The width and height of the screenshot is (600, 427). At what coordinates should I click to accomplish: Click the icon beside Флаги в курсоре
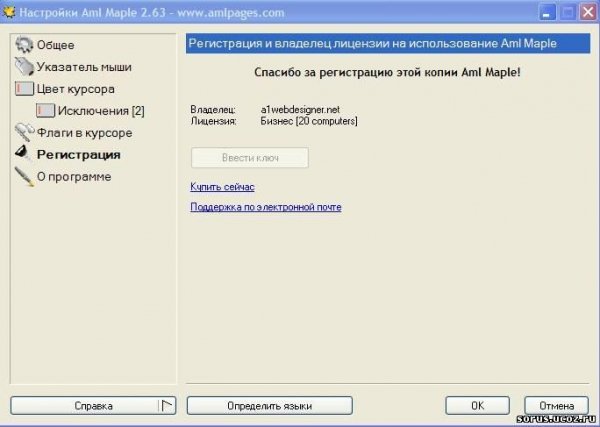pos(24,132)
